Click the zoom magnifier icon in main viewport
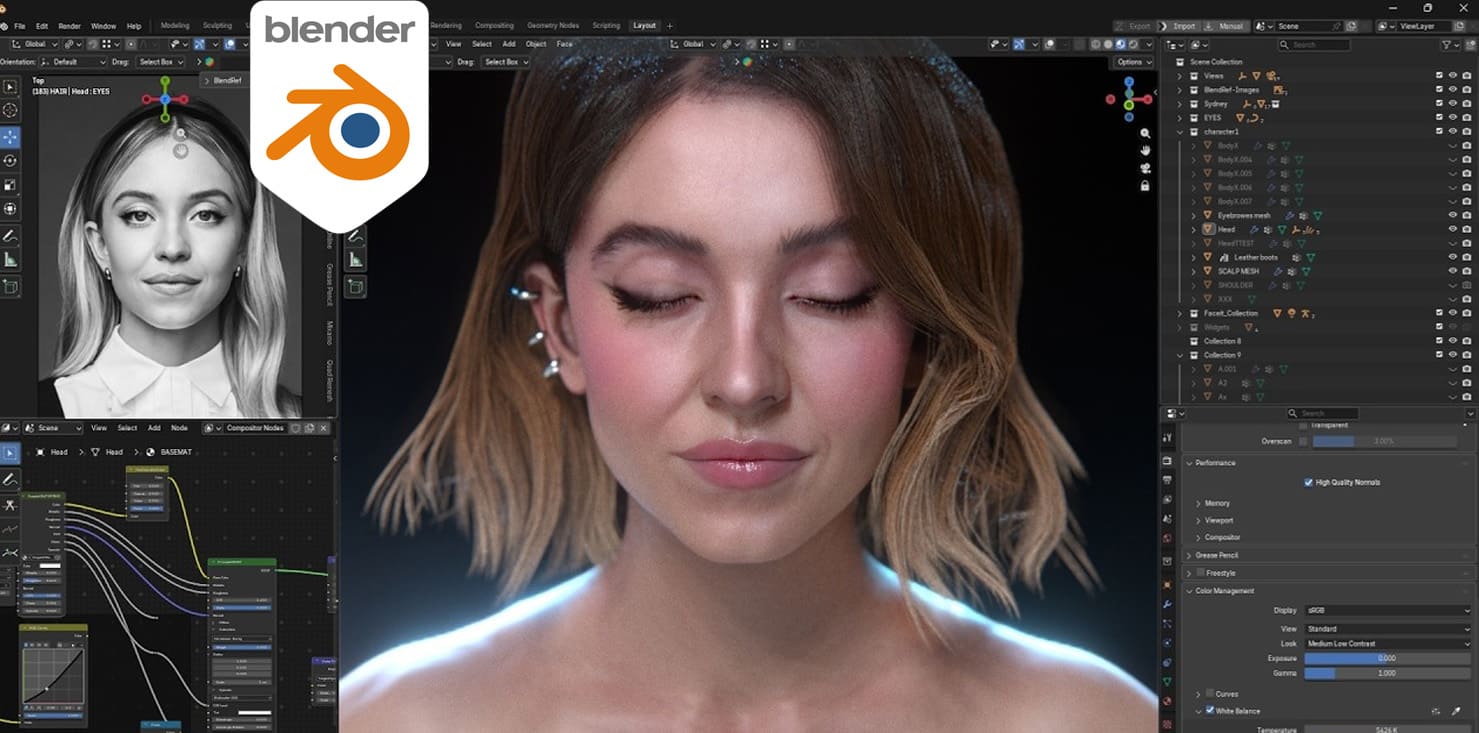1479x733 pixels. coord(1145,134)
